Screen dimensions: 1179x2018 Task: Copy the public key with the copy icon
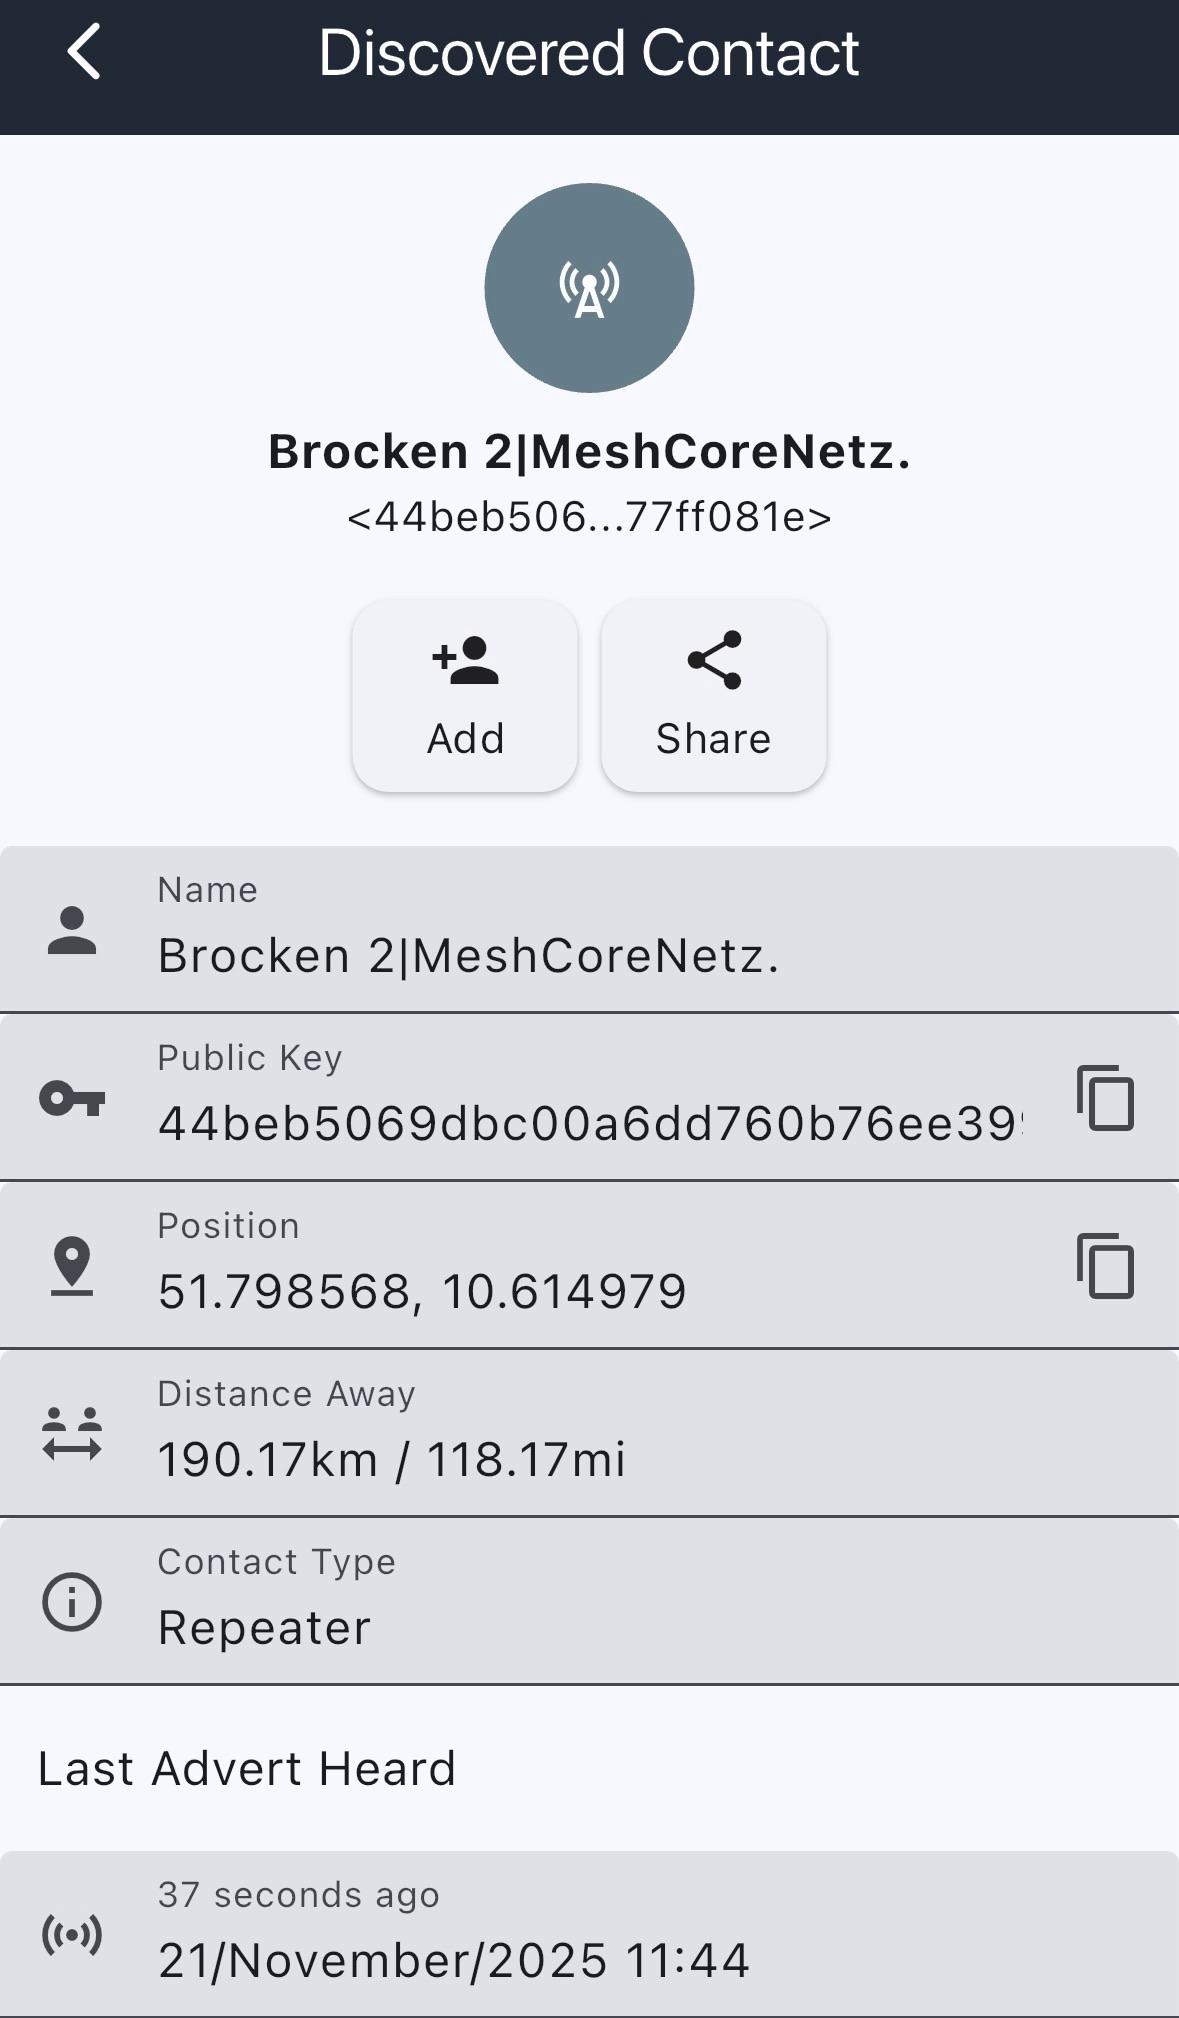pos(1105,1098)
